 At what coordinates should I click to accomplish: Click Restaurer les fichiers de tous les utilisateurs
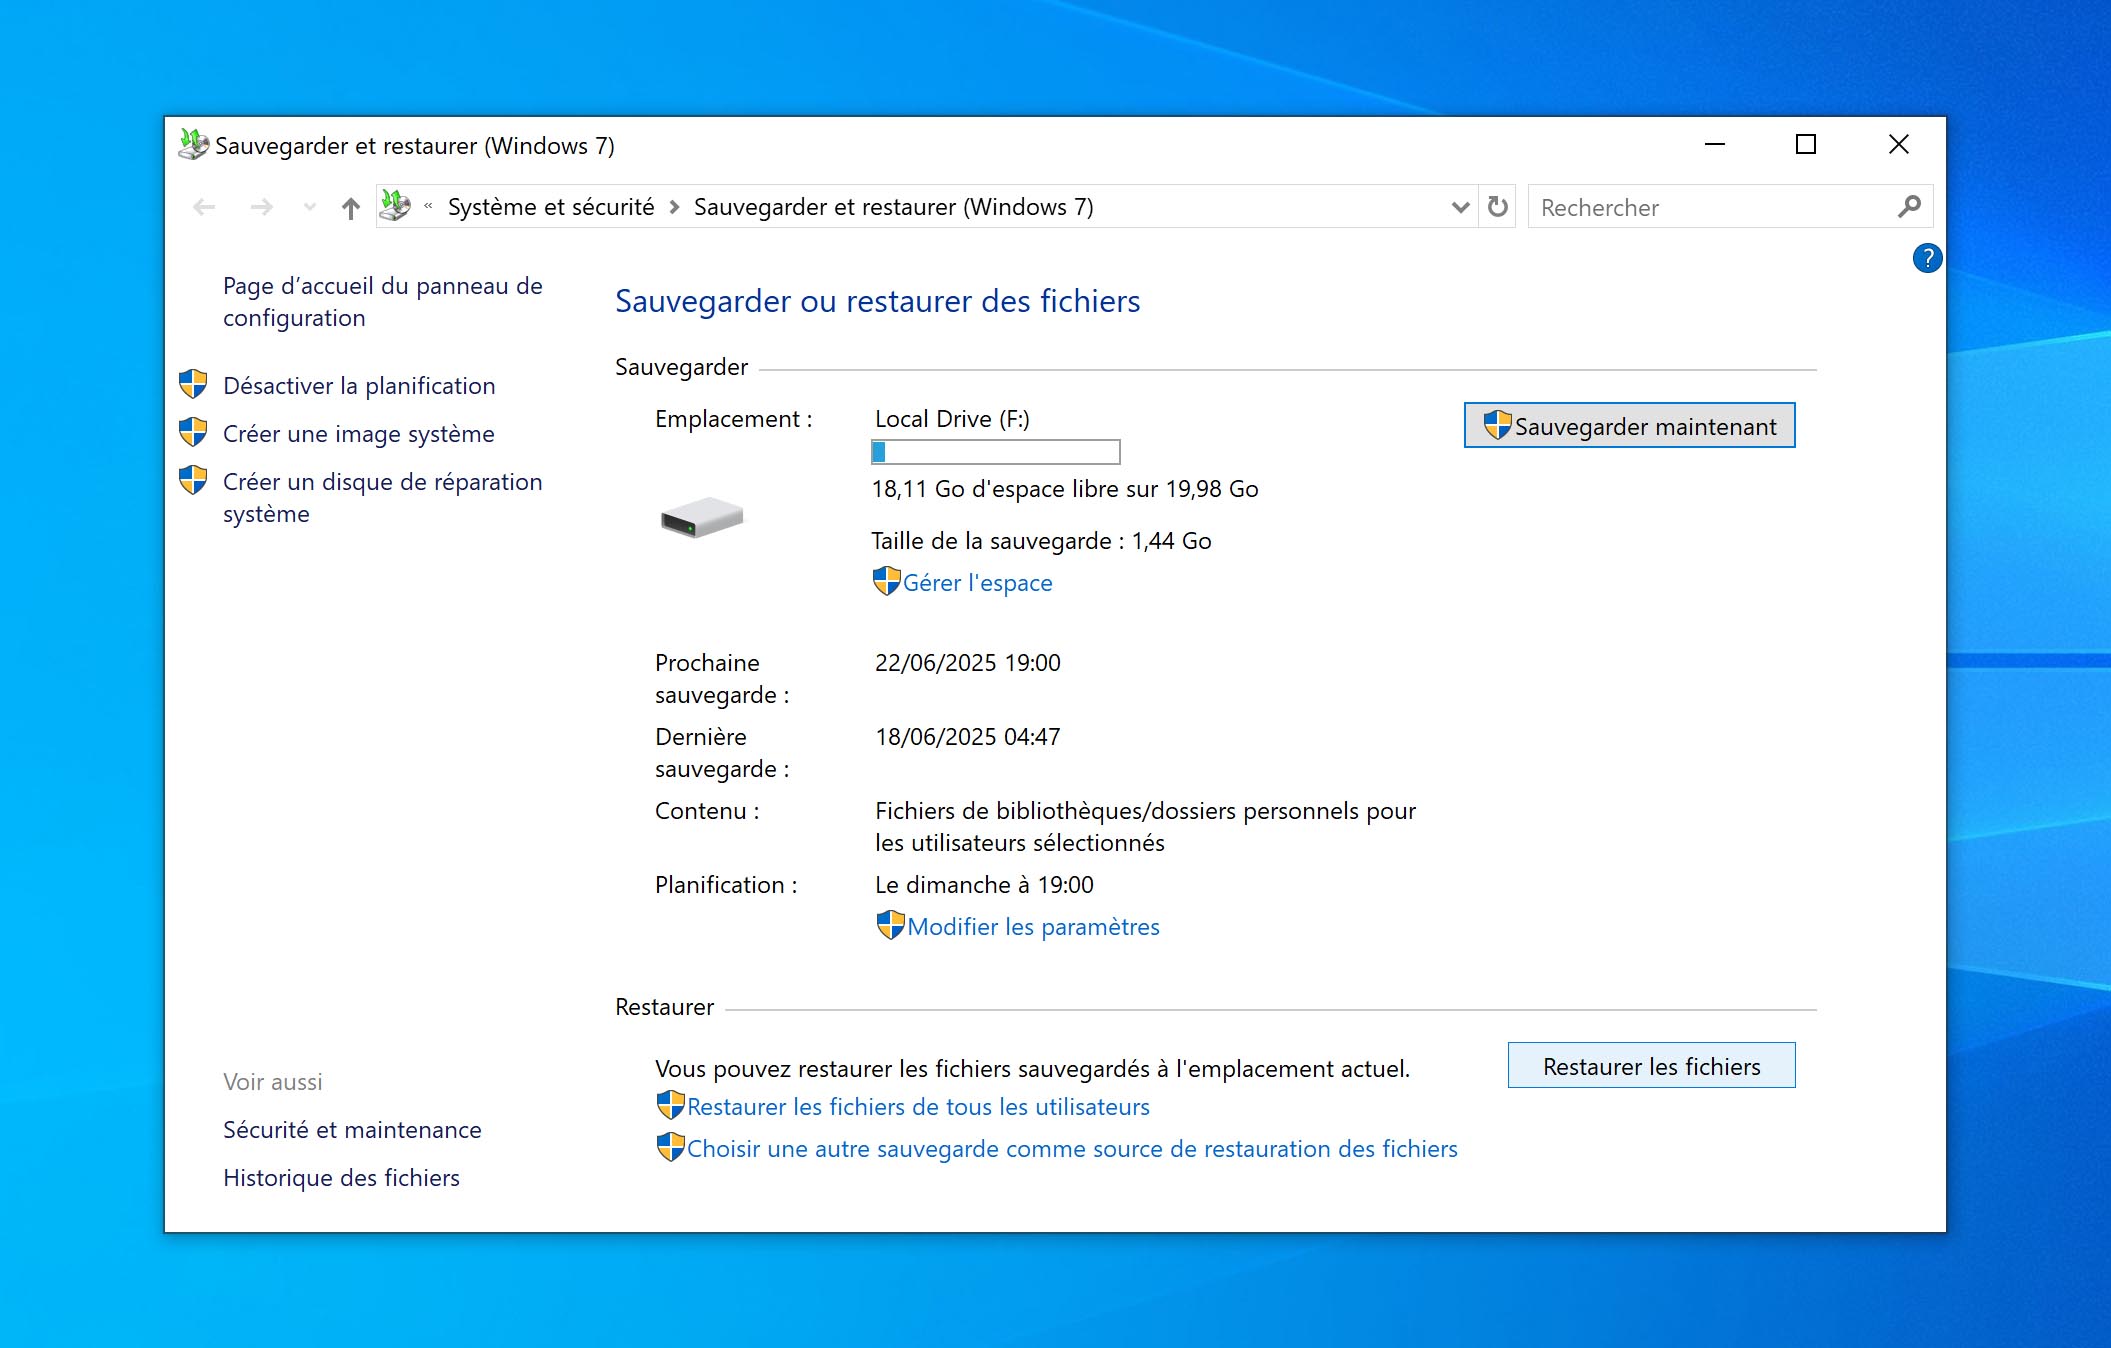pyautogui.click(x=918, y=1107)
